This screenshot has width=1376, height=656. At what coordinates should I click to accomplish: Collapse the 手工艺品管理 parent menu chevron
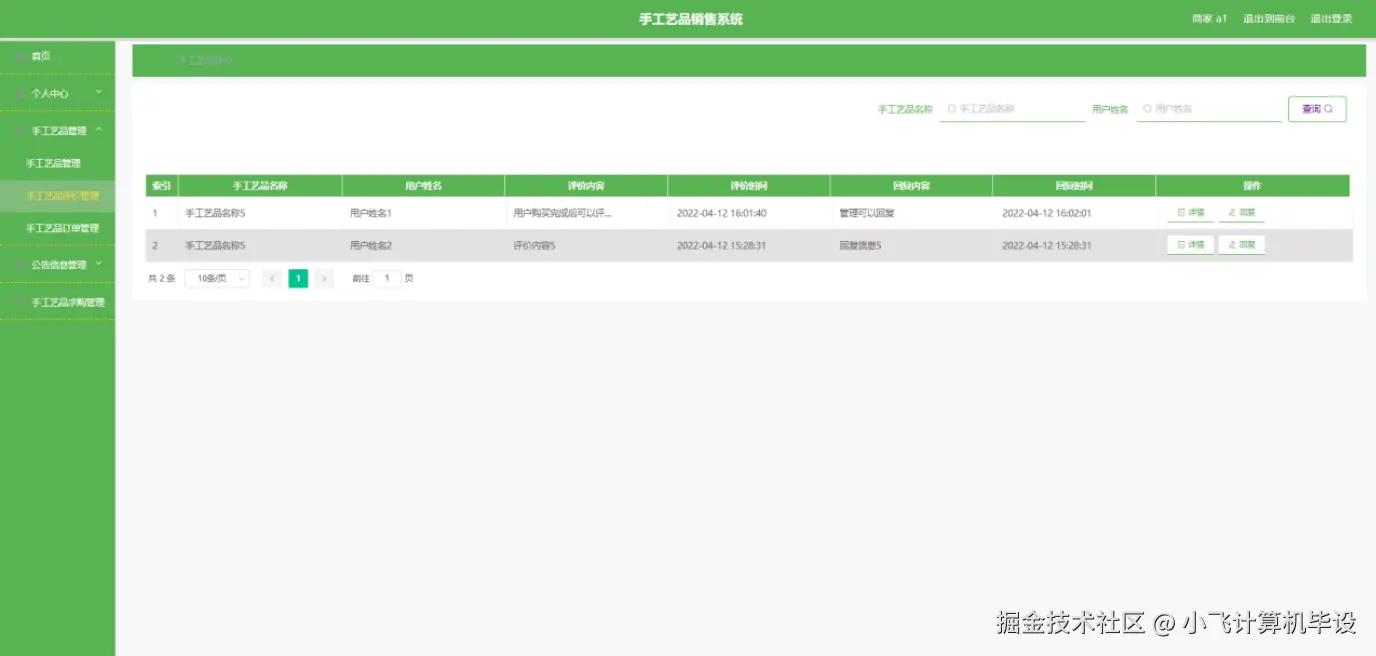[98, 130]
